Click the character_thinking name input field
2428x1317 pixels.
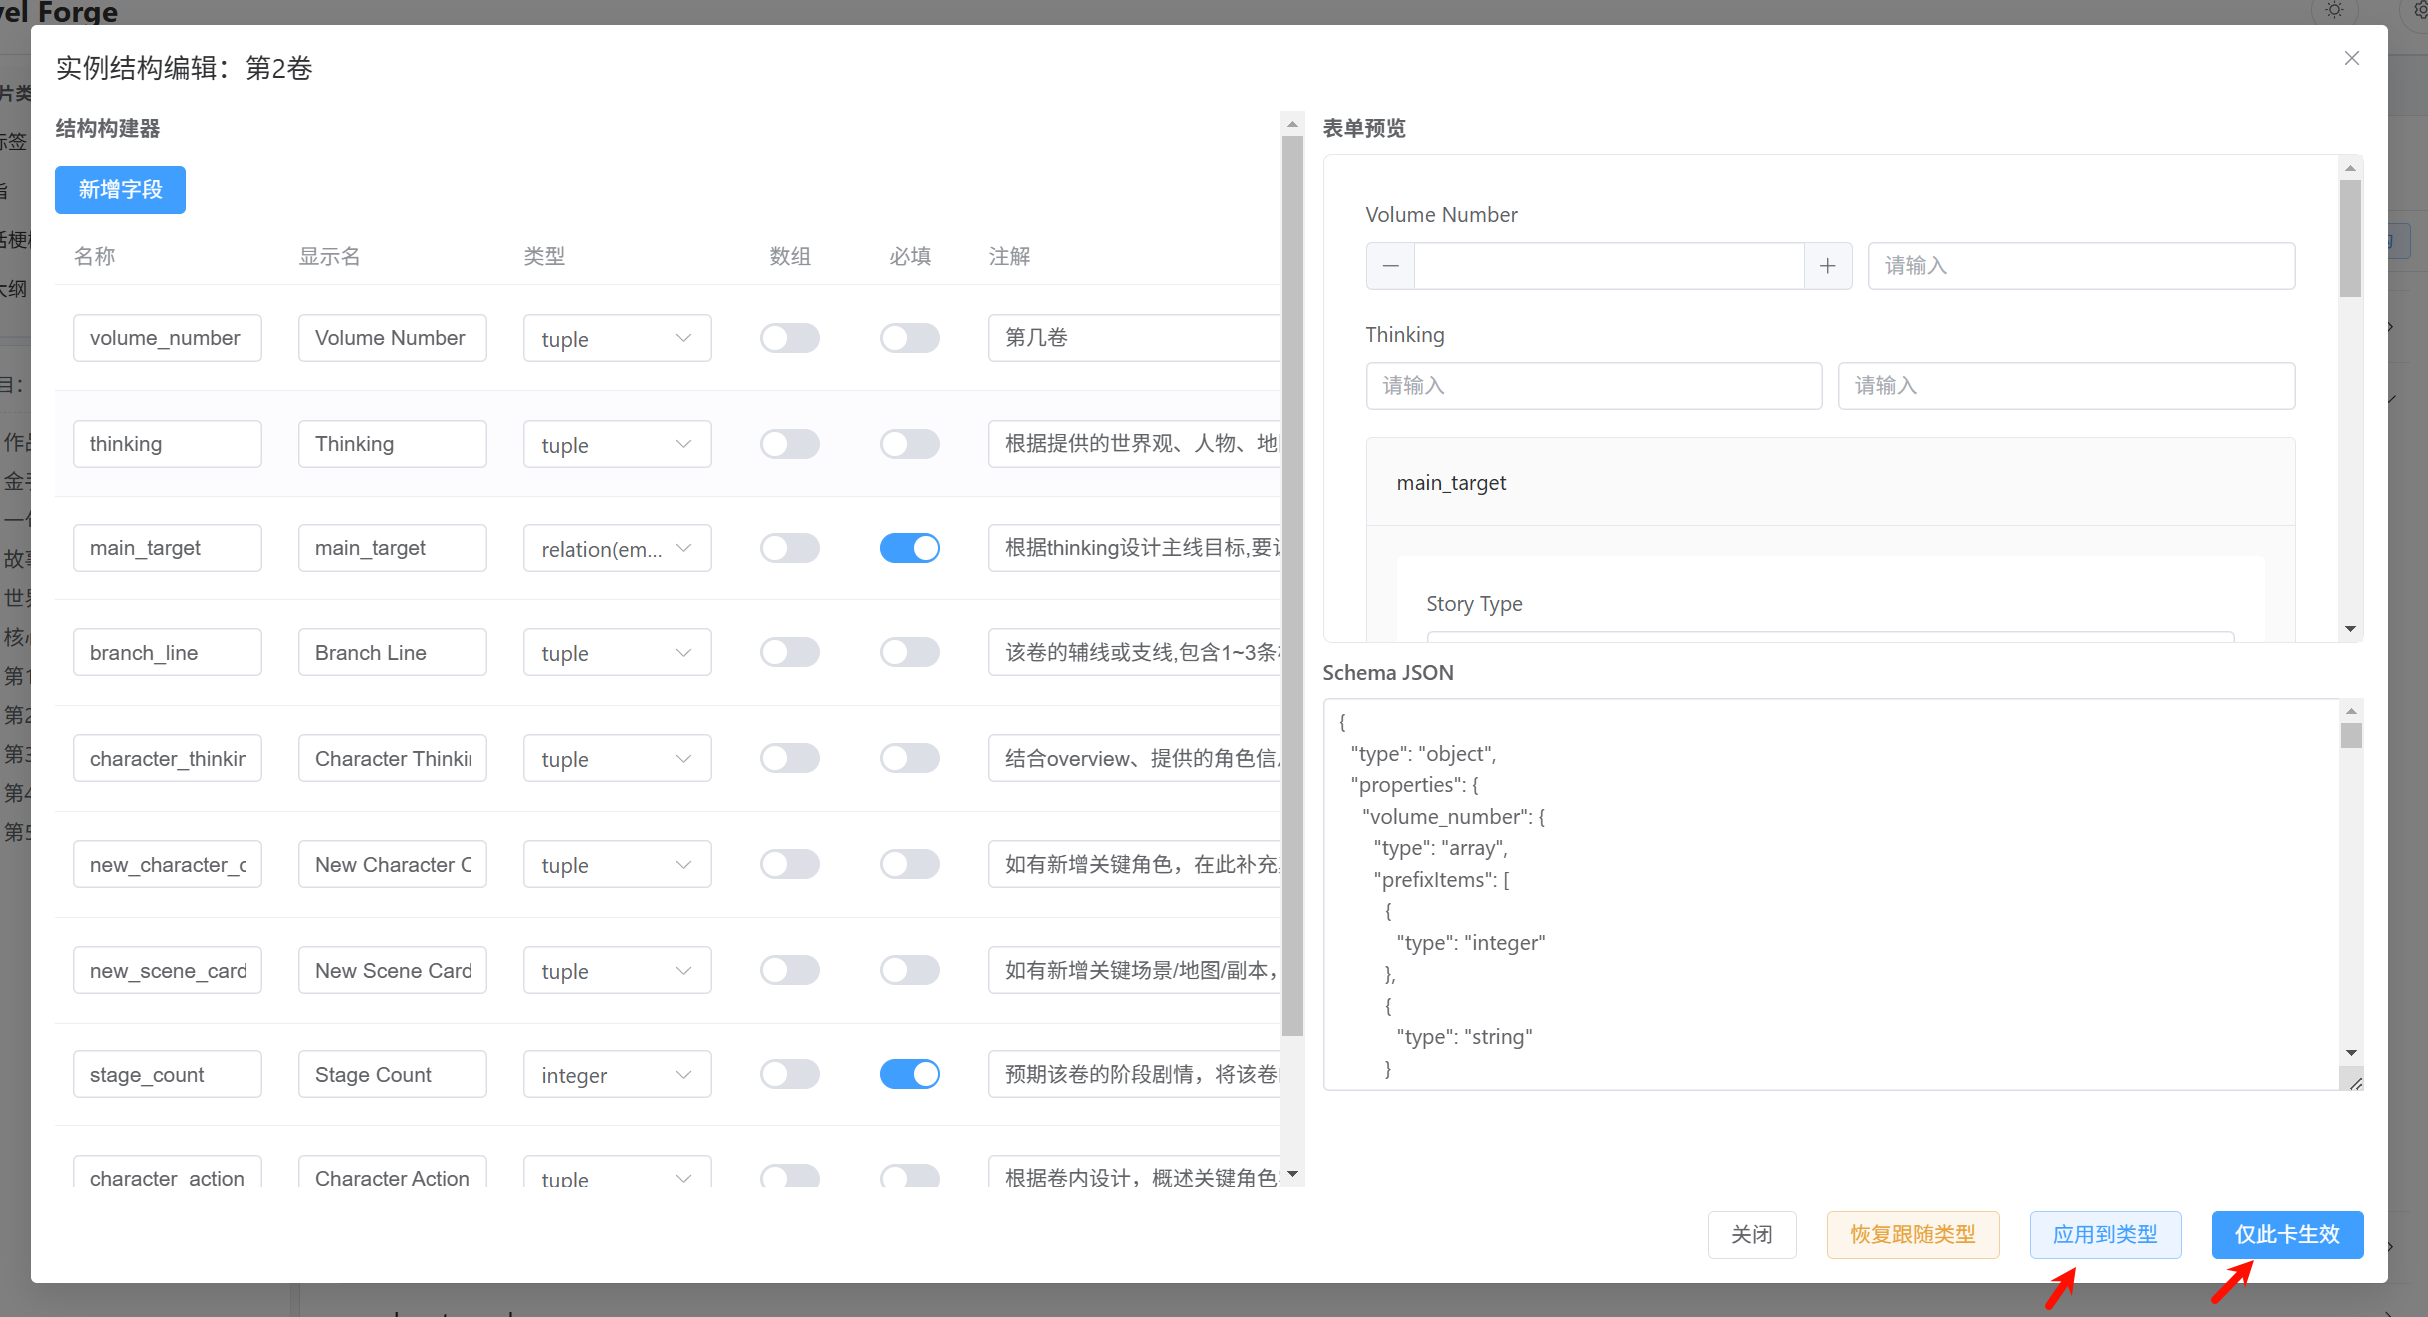(167, 759)
